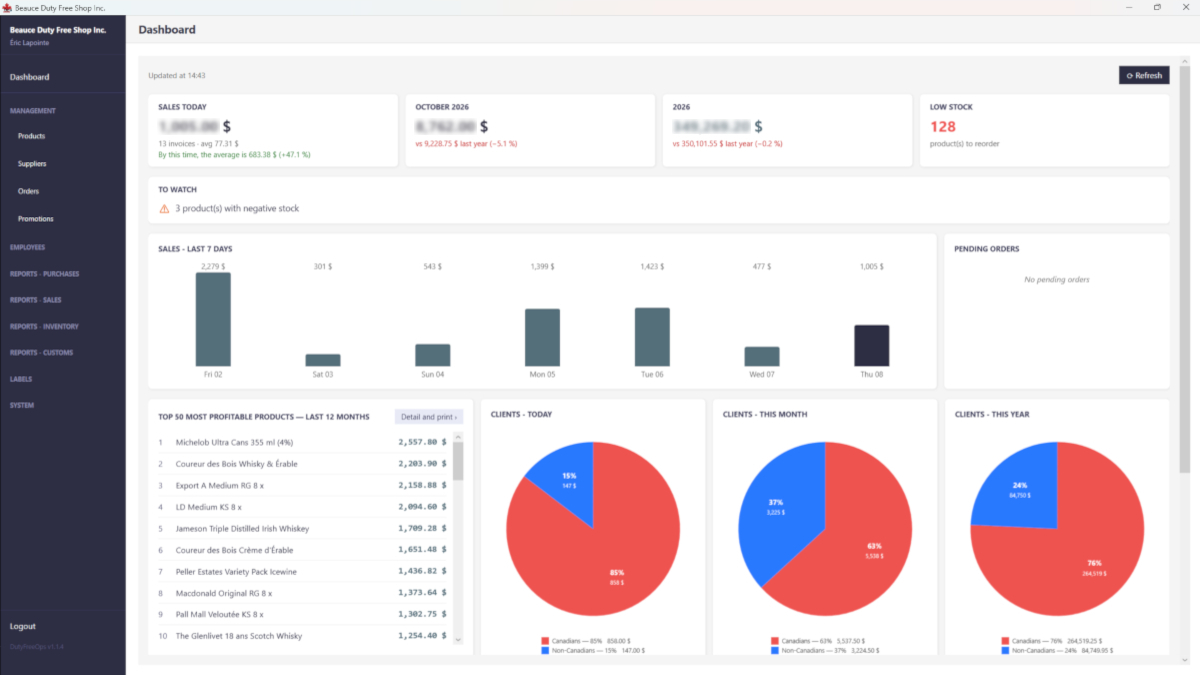The height and width of the screenshot is (675, 1200).
Task: Click blue Non-Canadians legend swatch under Clients Today
Action: 545,650
